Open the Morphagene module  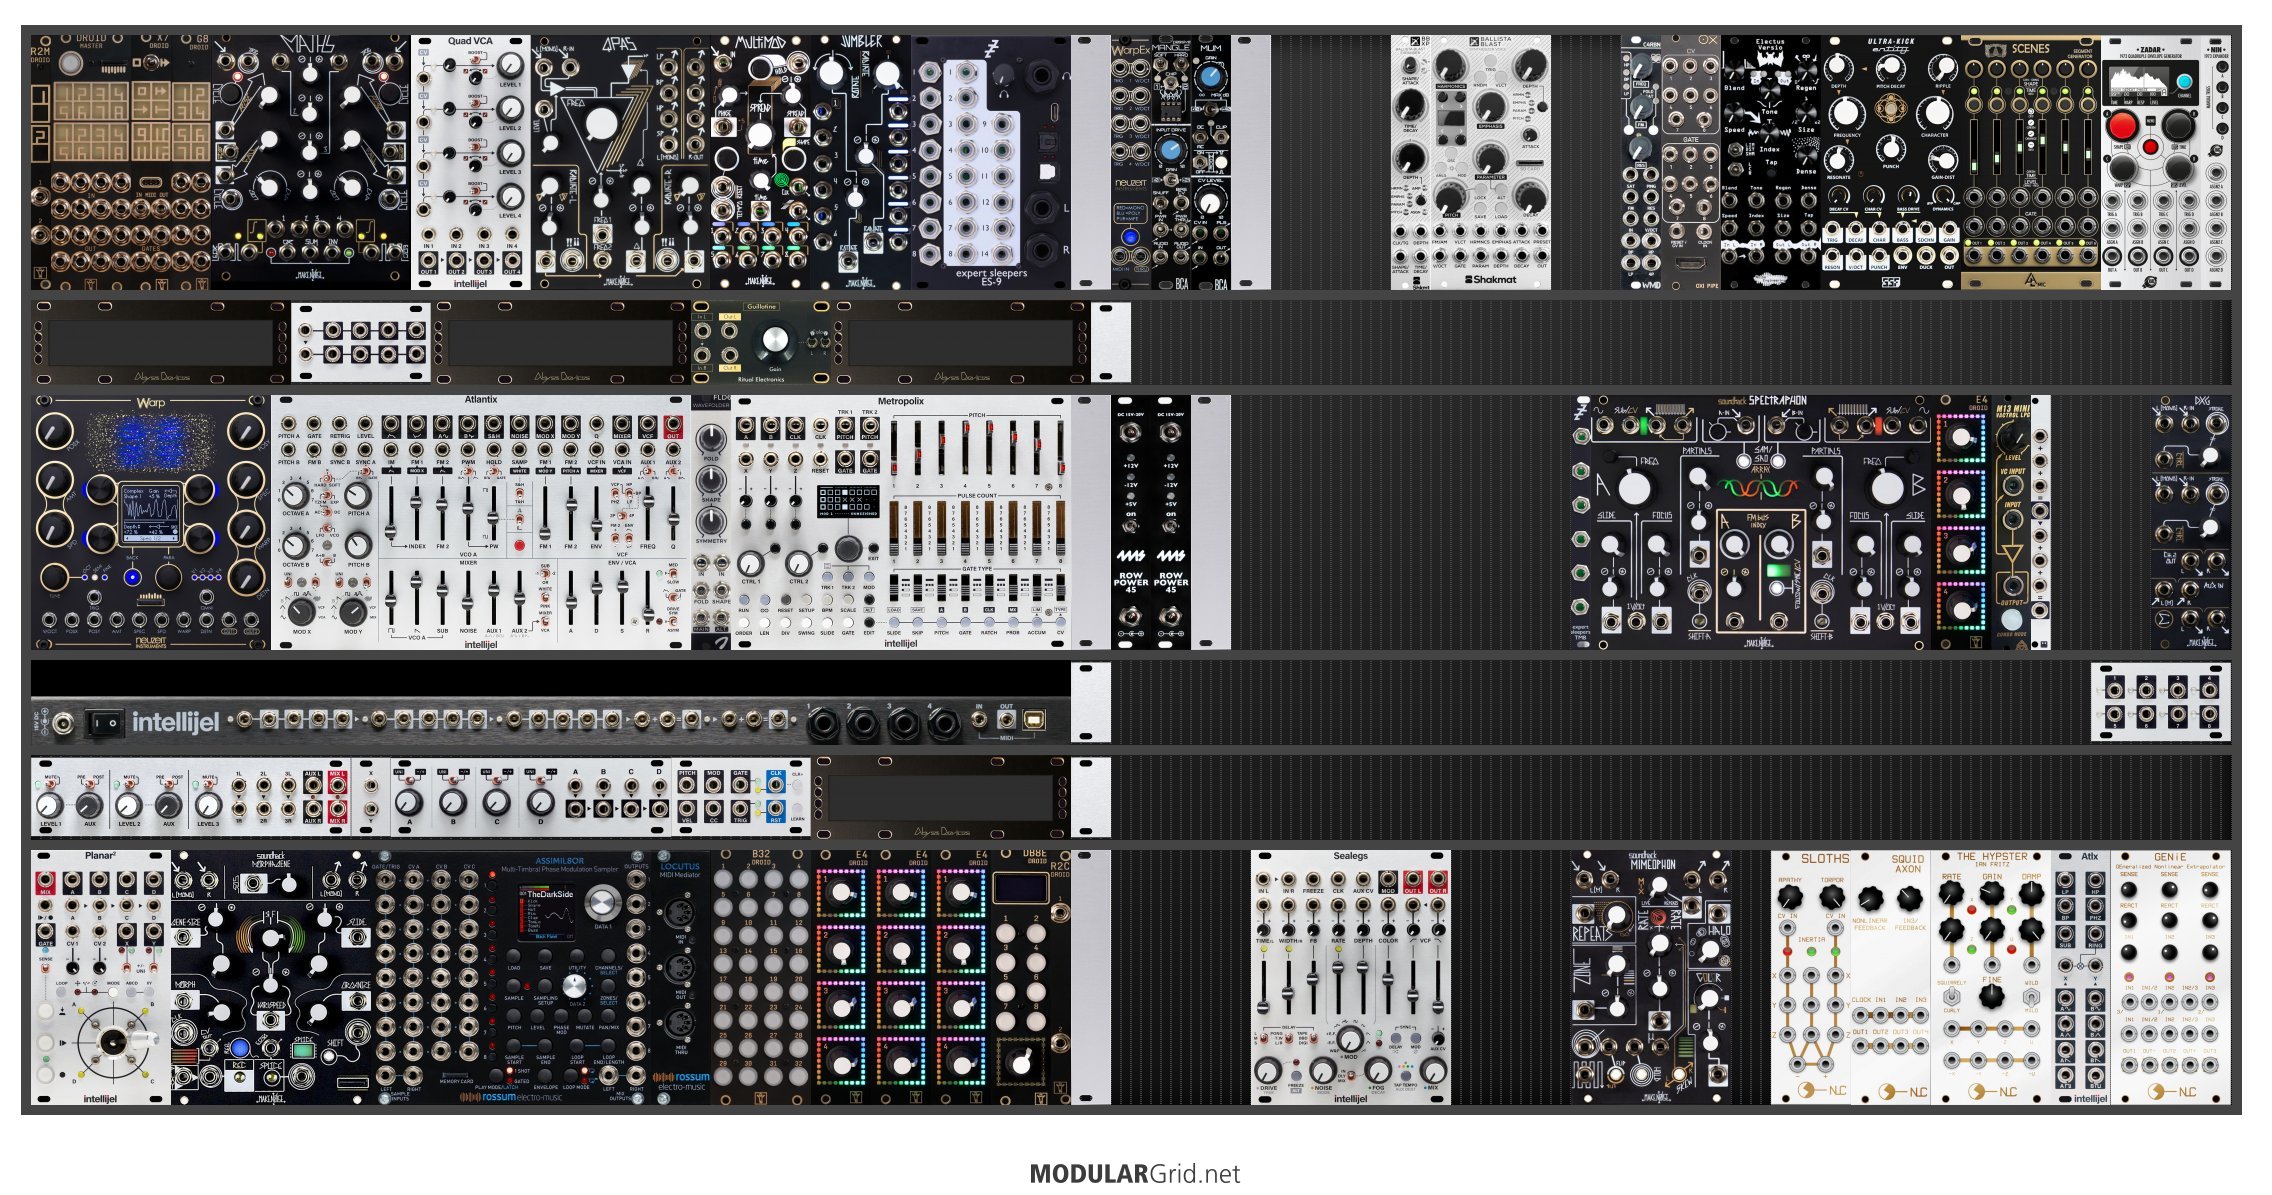click(x=271, y=978)
